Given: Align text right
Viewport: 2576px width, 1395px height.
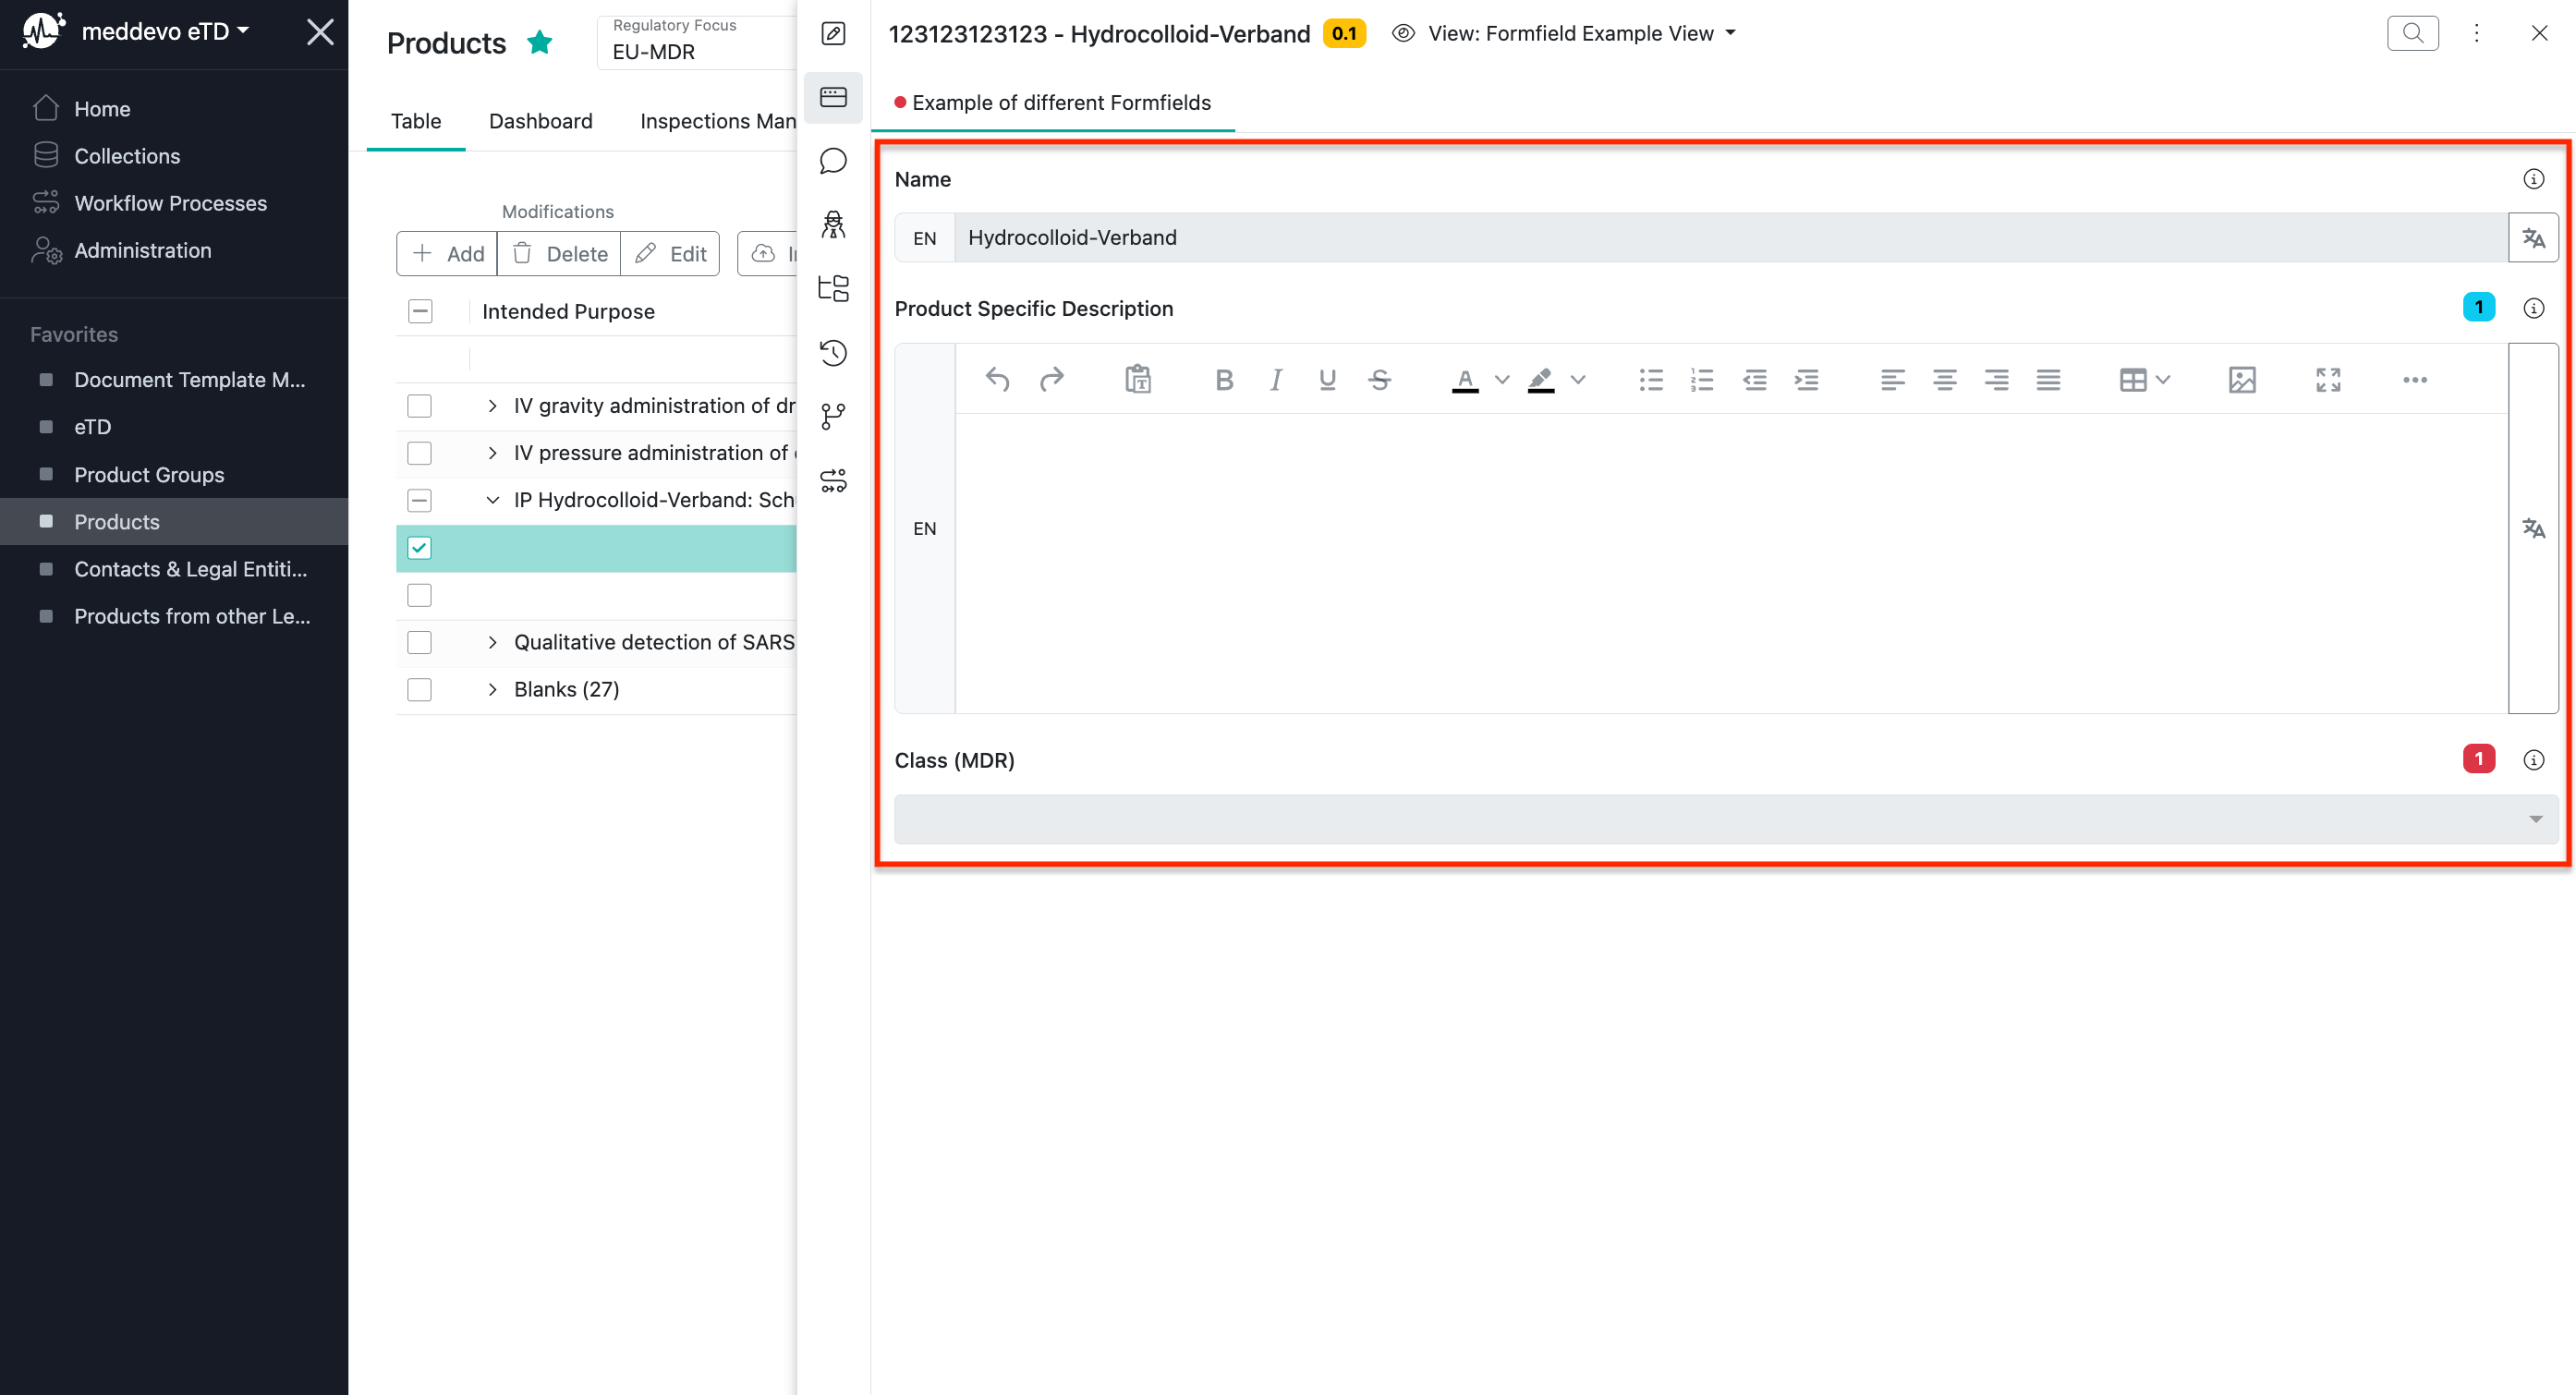Looking at the screenshot, I should point(1996,380).
